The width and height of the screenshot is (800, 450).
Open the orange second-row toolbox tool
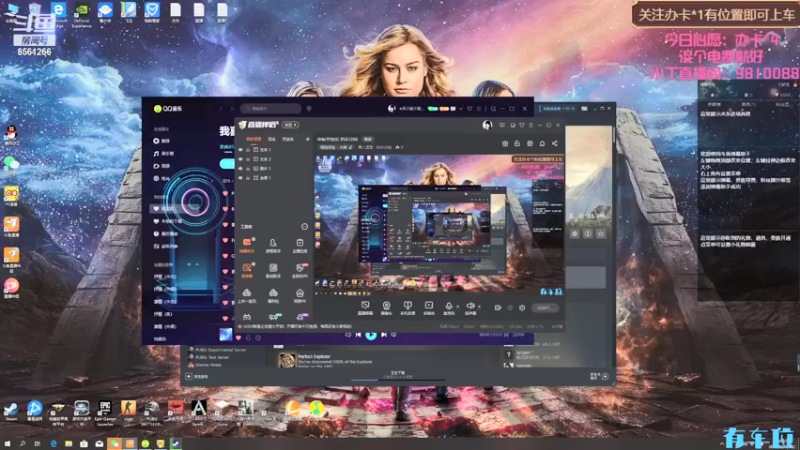pyautogui.click(x=247, y=270)
